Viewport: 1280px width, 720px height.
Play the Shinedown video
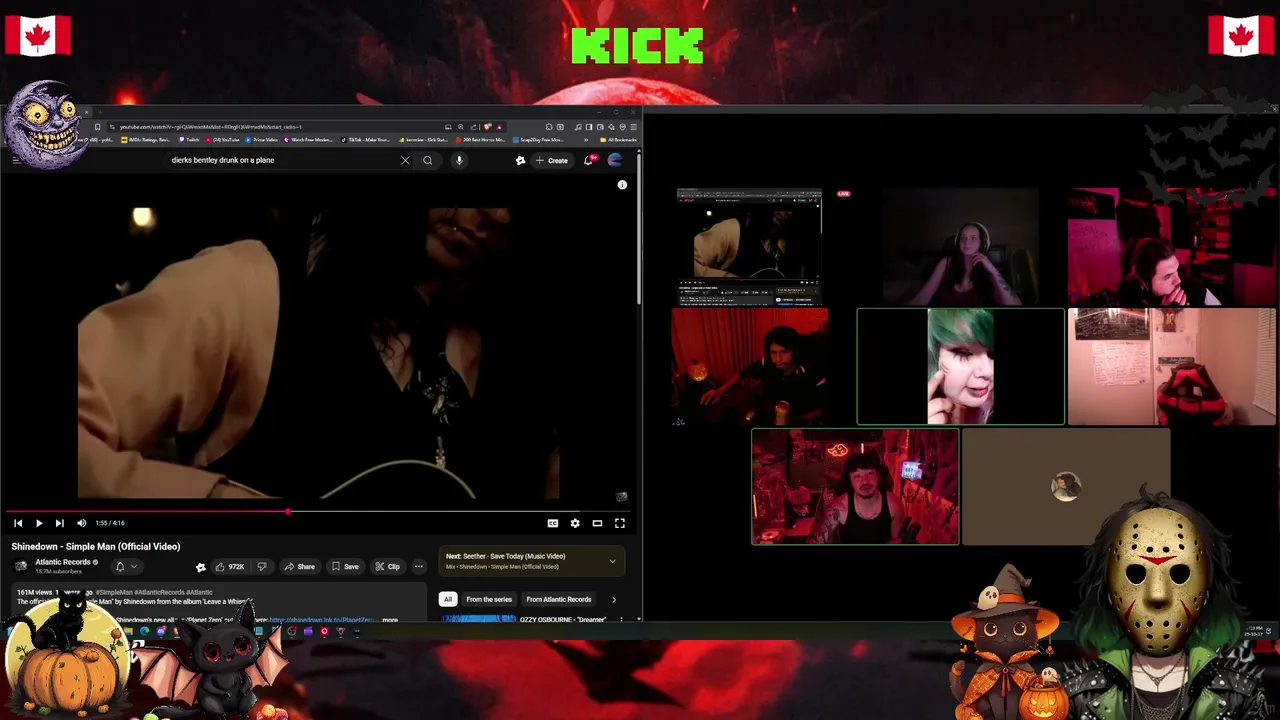pos(39,523)
